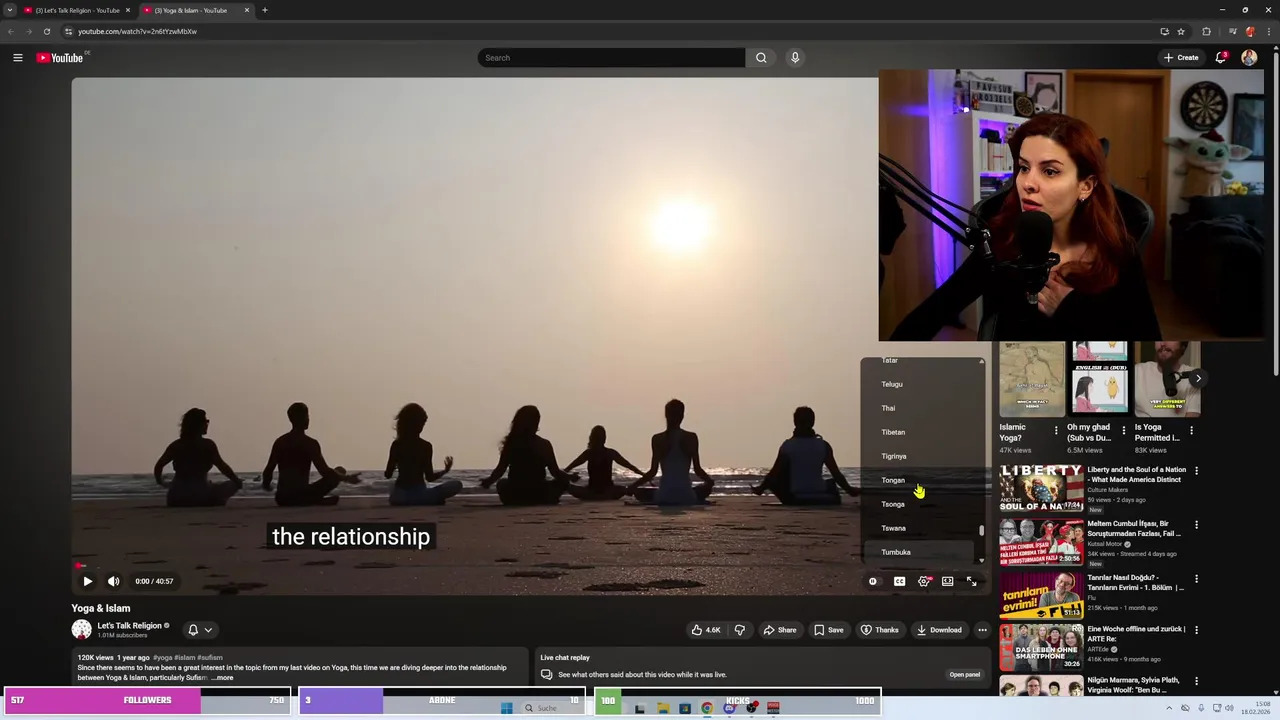This screenshot has height=720, width=1280.
Task: Open Eine Woche offline und zurück video
Action: [x=1136, y=634]
